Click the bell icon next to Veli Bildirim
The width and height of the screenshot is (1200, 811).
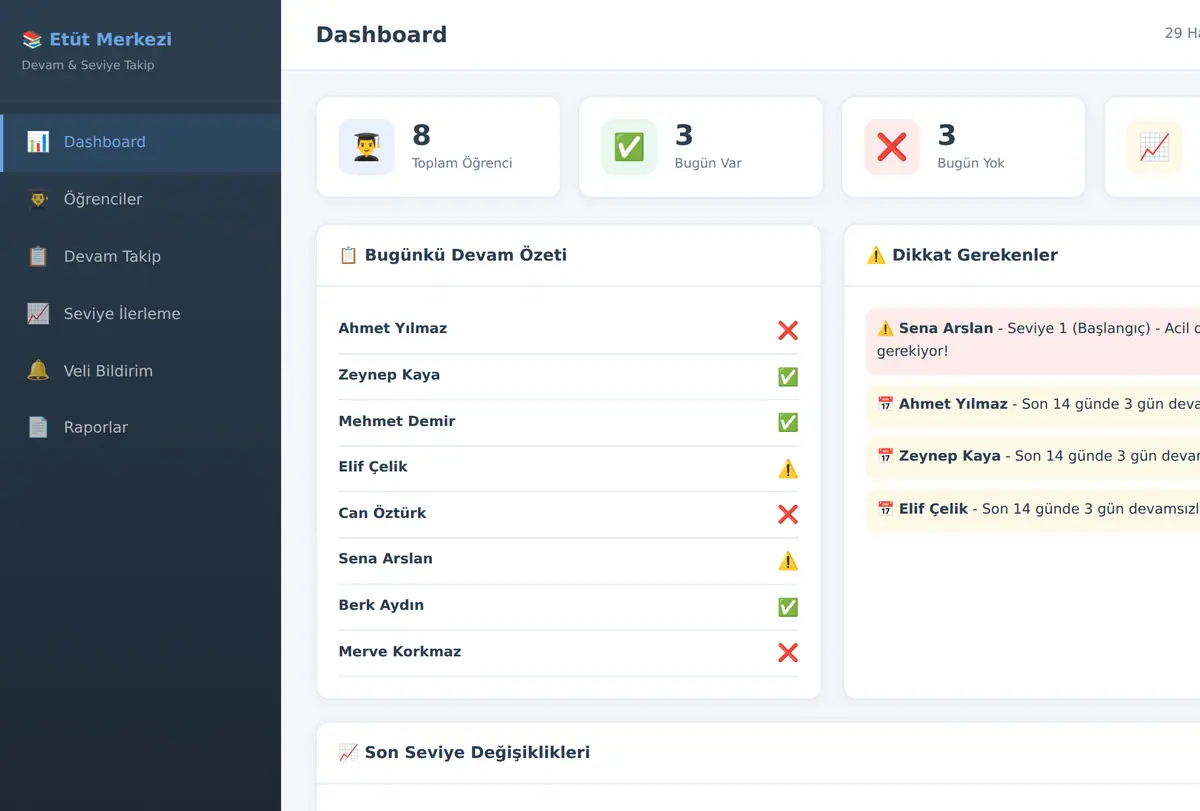point(38,371)
